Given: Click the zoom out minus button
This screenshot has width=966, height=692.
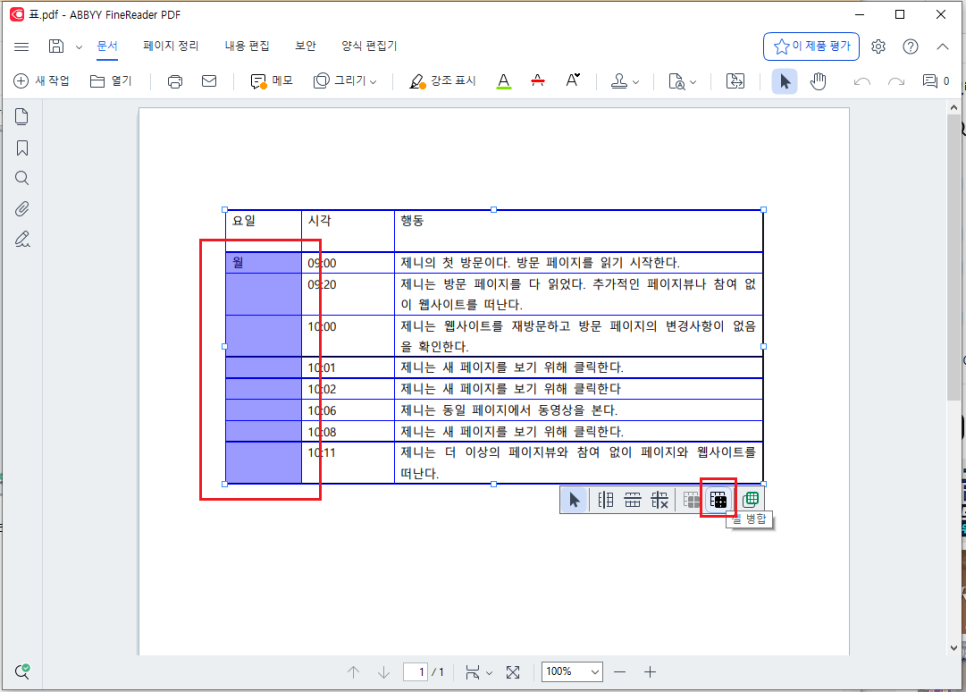Looking at the screenshot, I should (620, 672).
